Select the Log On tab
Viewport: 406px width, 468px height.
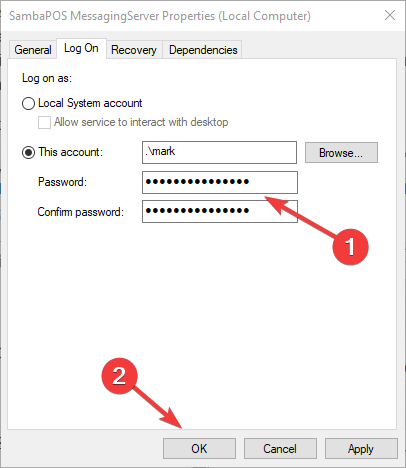[81, 49]
